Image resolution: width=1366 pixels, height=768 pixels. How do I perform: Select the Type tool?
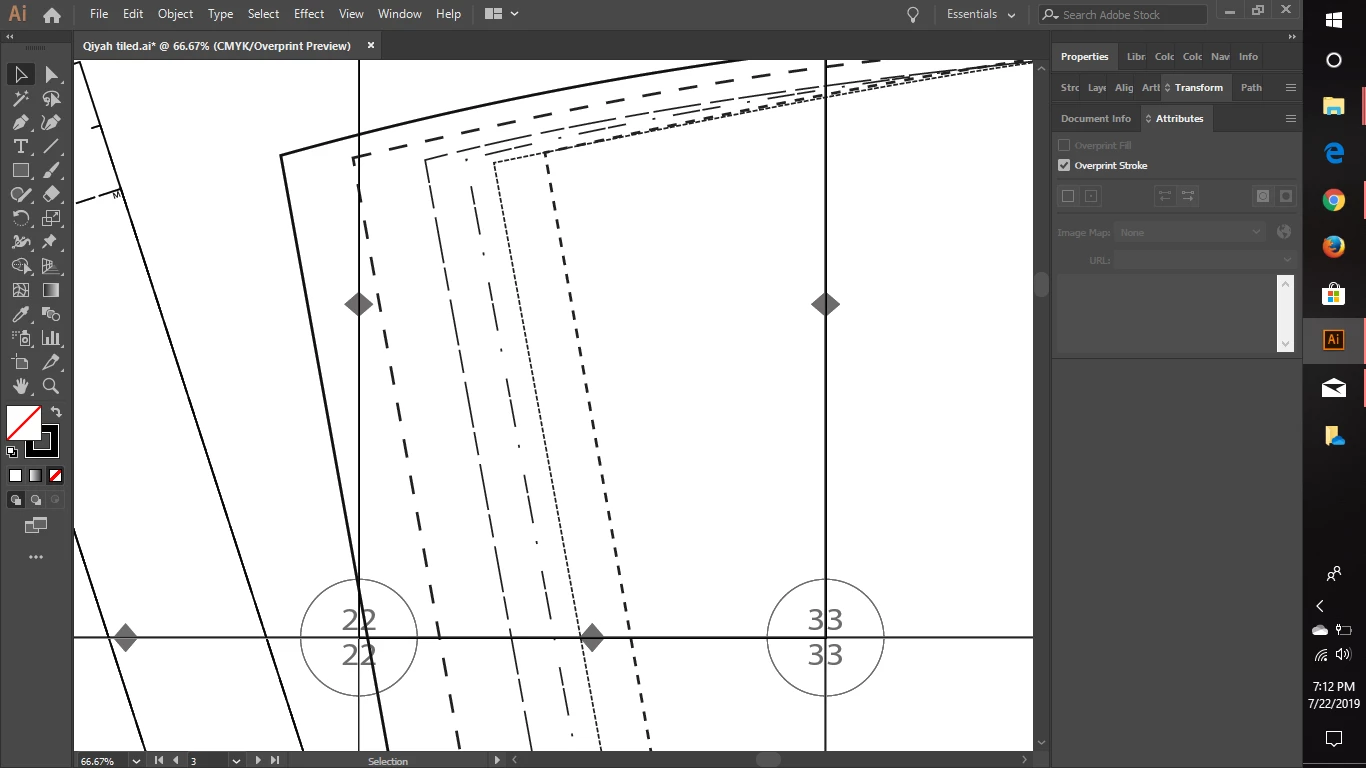pos(20,146)
